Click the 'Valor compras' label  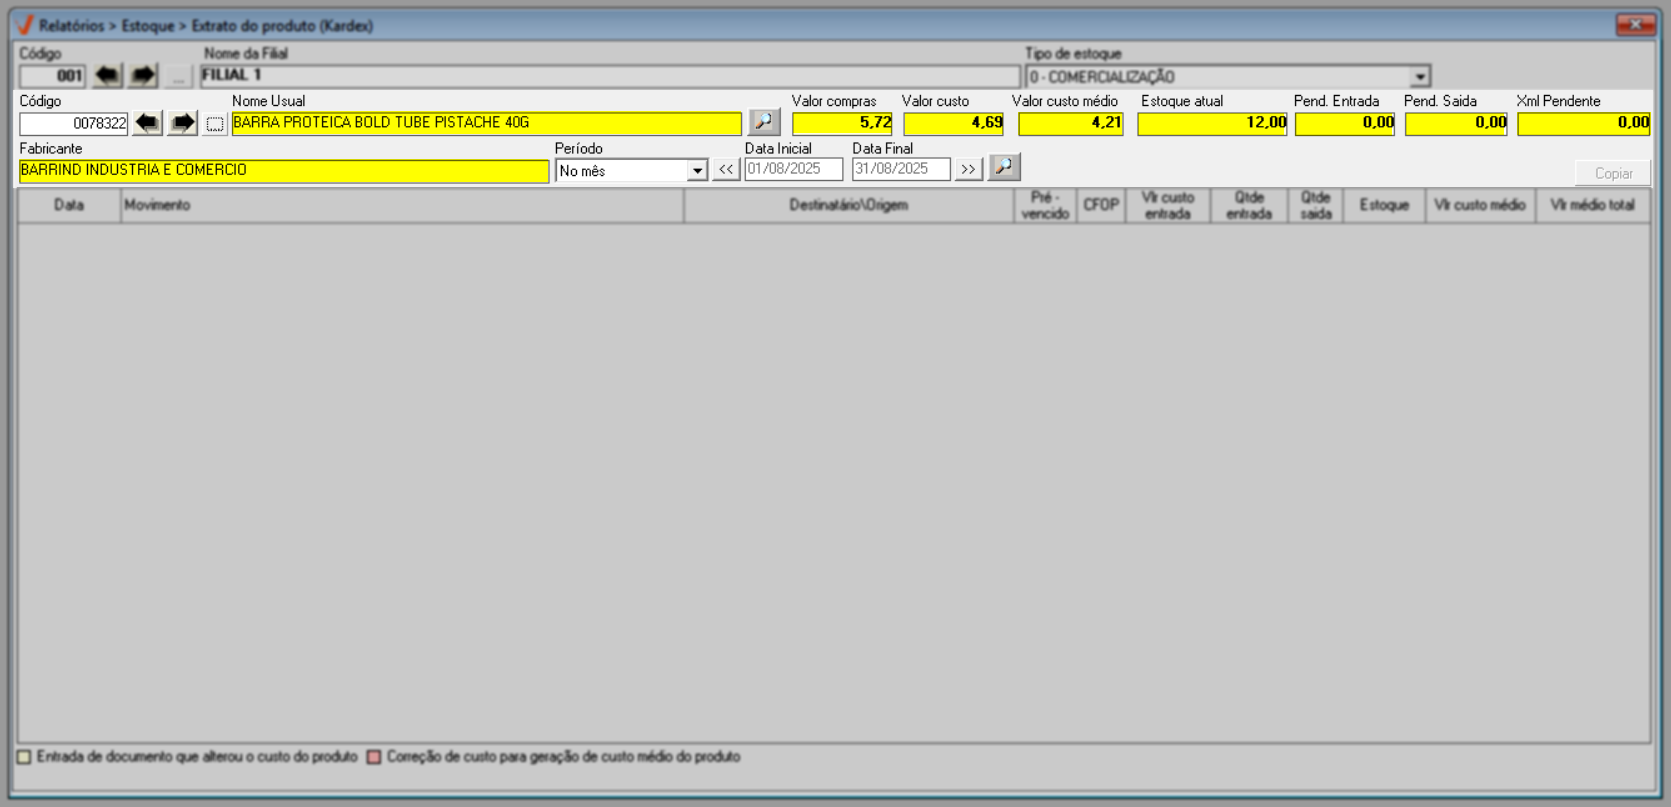point(834,101)
